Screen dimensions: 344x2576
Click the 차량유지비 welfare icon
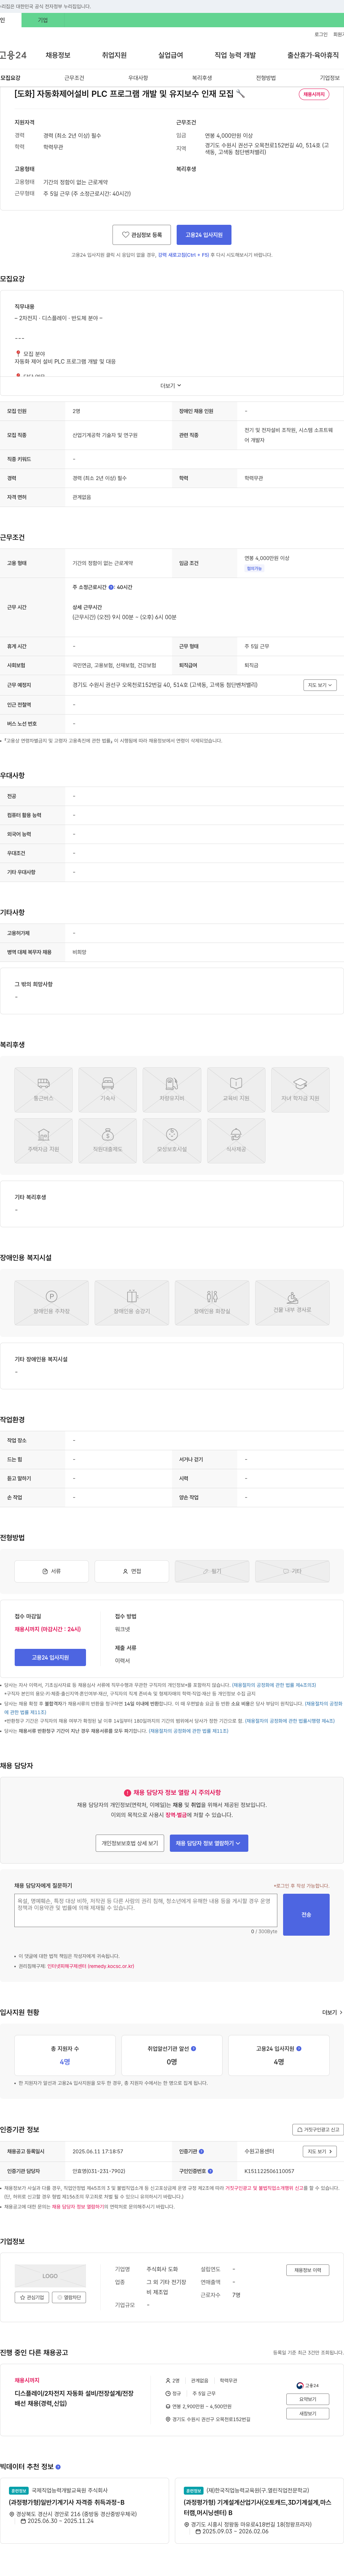[x=172, y=1090]
